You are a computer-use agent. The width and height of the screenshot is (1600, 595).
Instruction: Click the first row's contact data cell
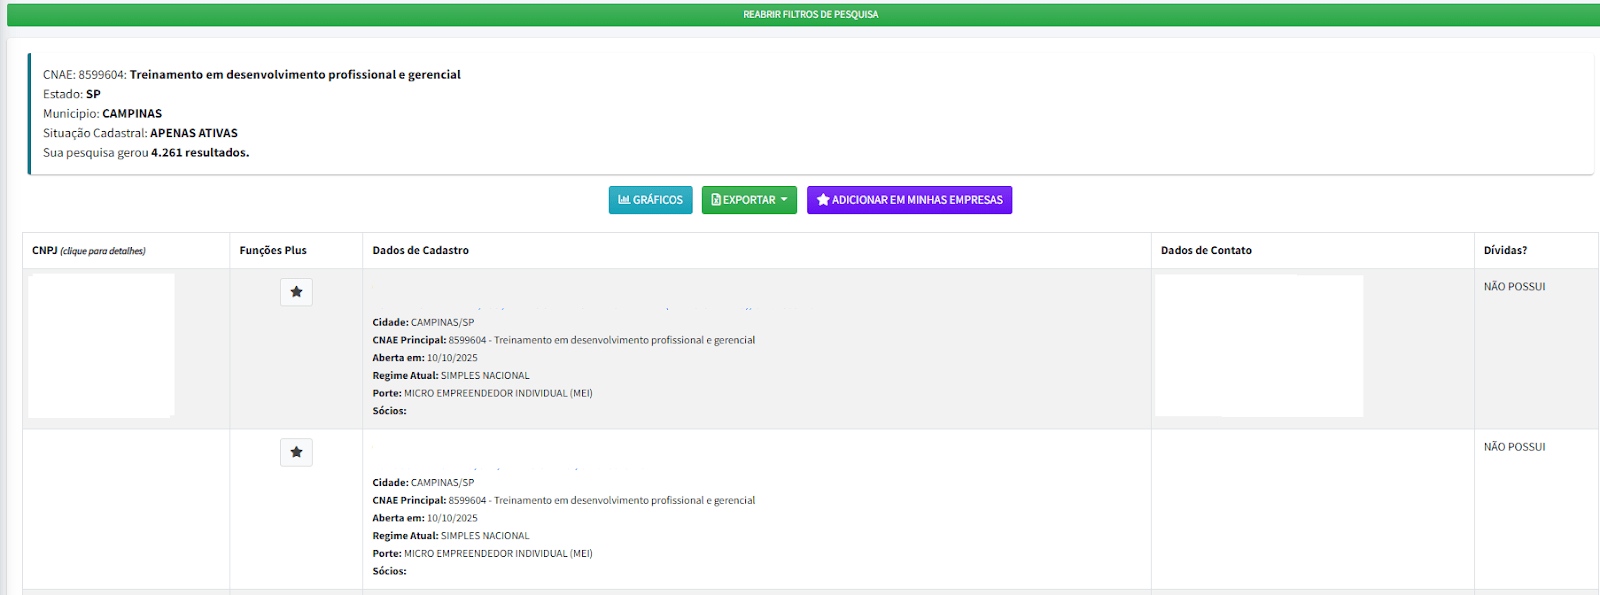[x=1259, y=345]
